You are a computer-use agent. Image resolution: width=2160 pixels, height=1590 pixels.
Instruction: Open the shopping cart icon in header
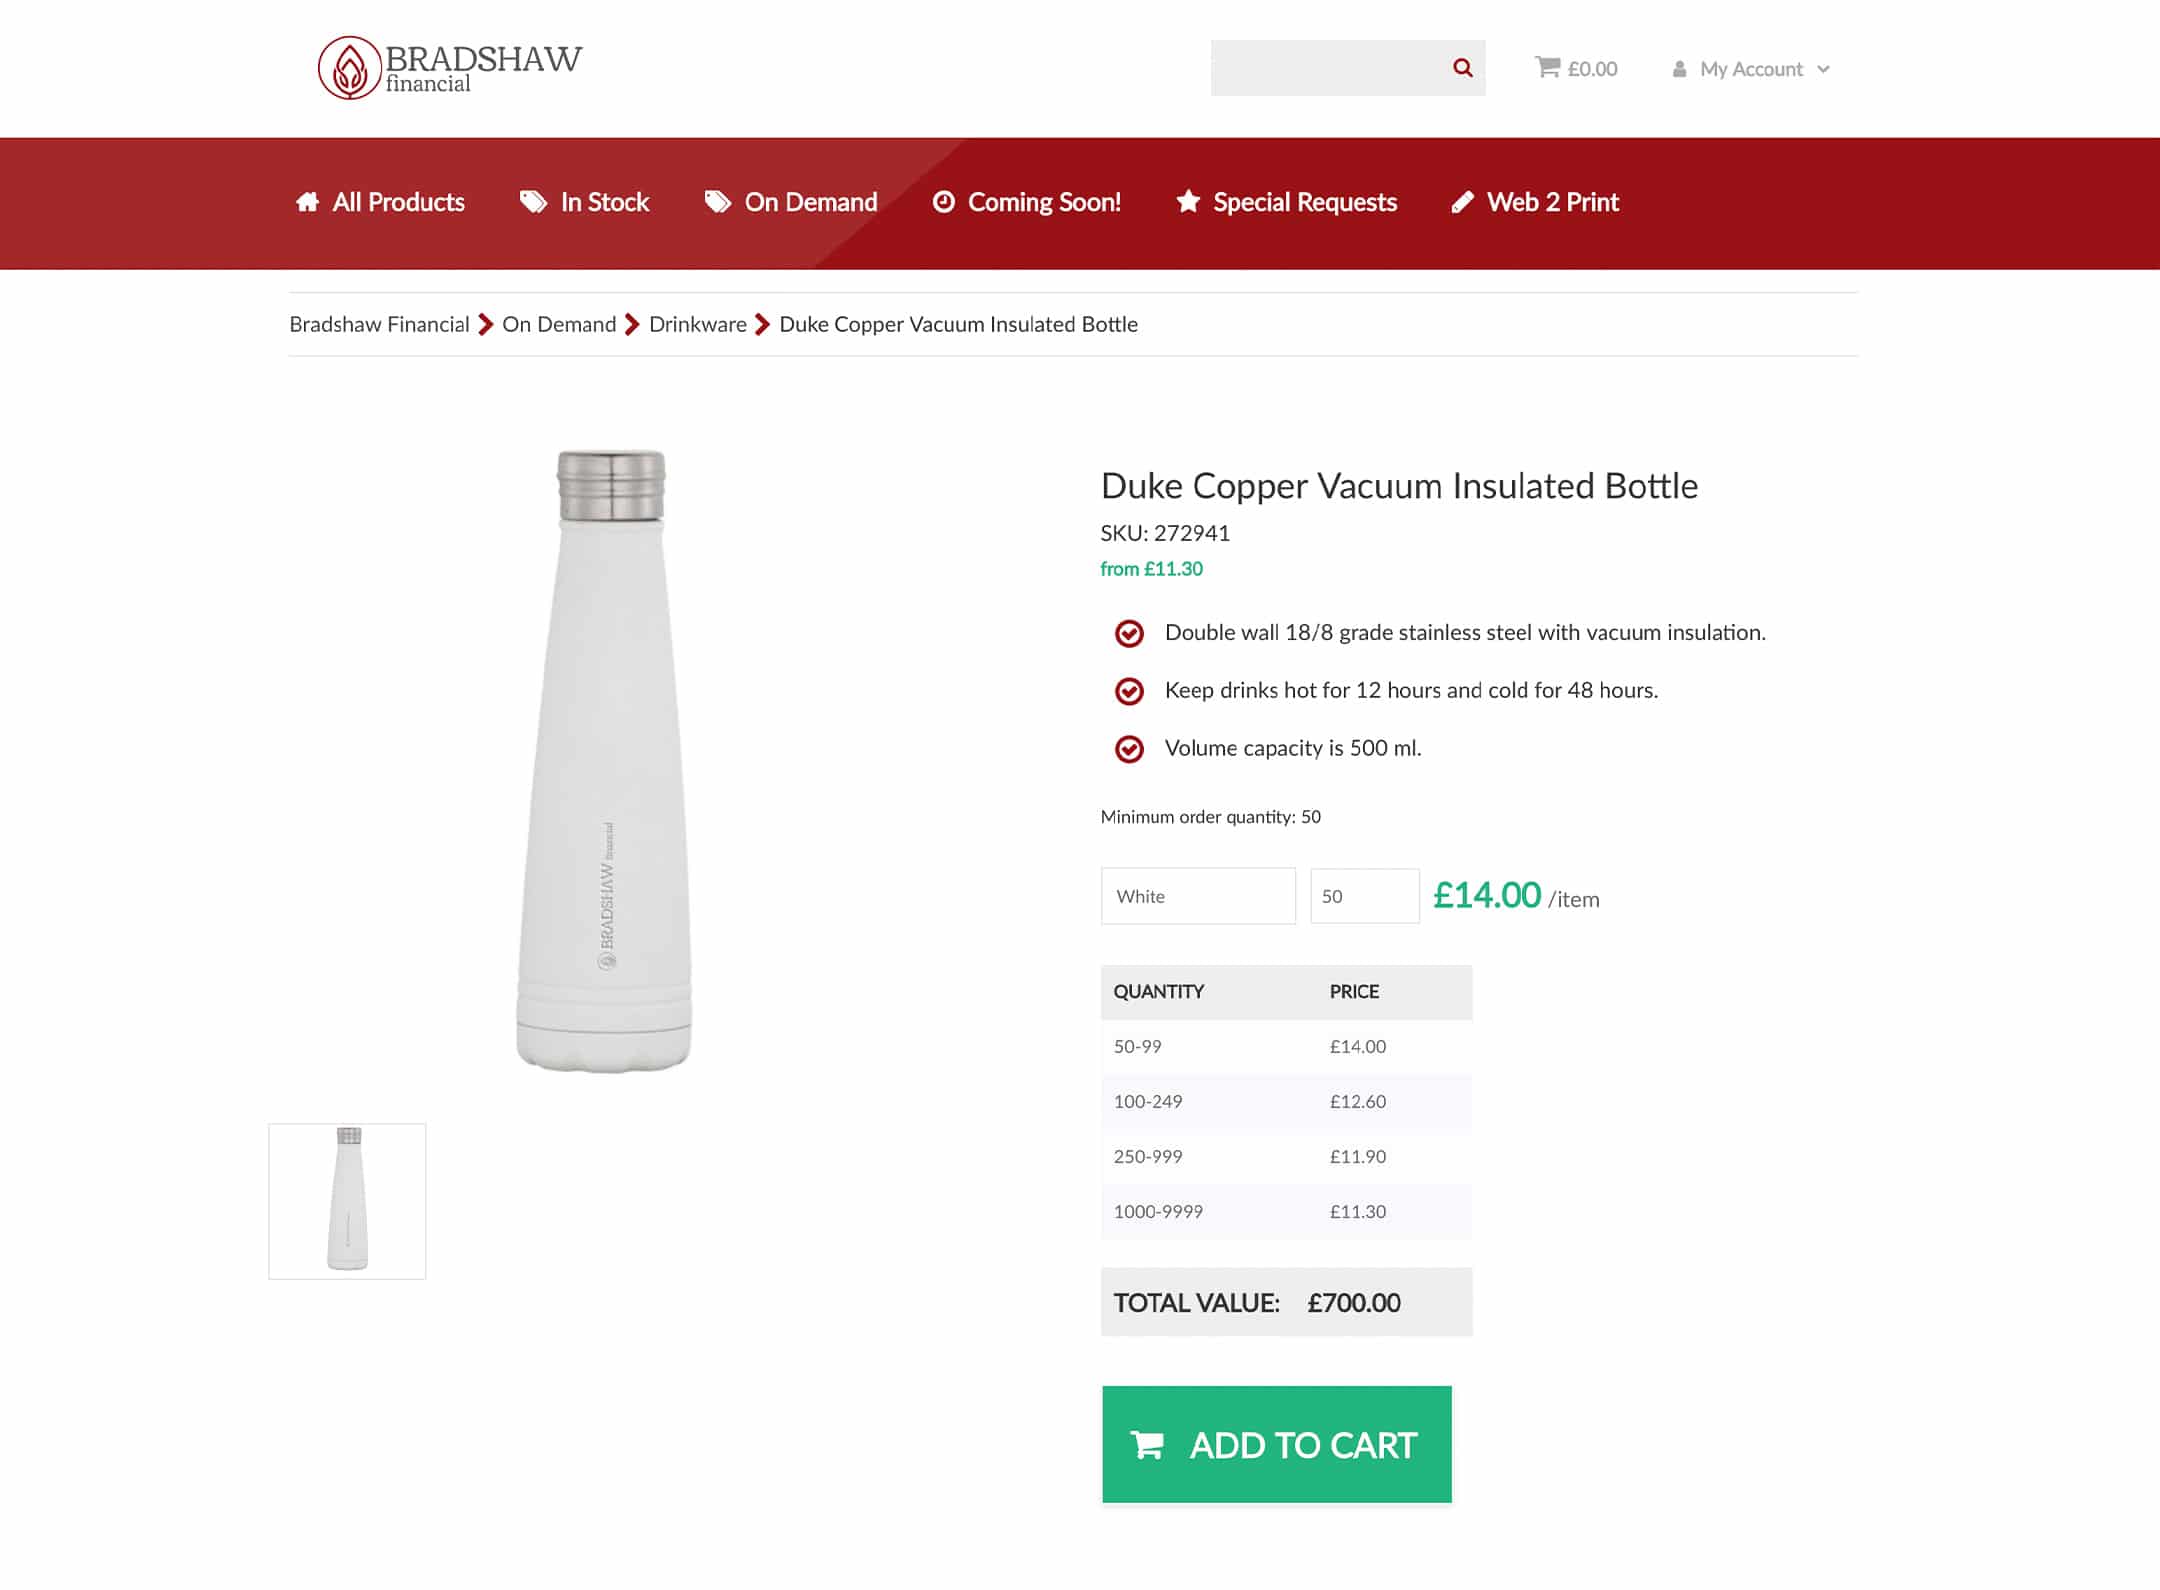click(x=1547, y=67)
